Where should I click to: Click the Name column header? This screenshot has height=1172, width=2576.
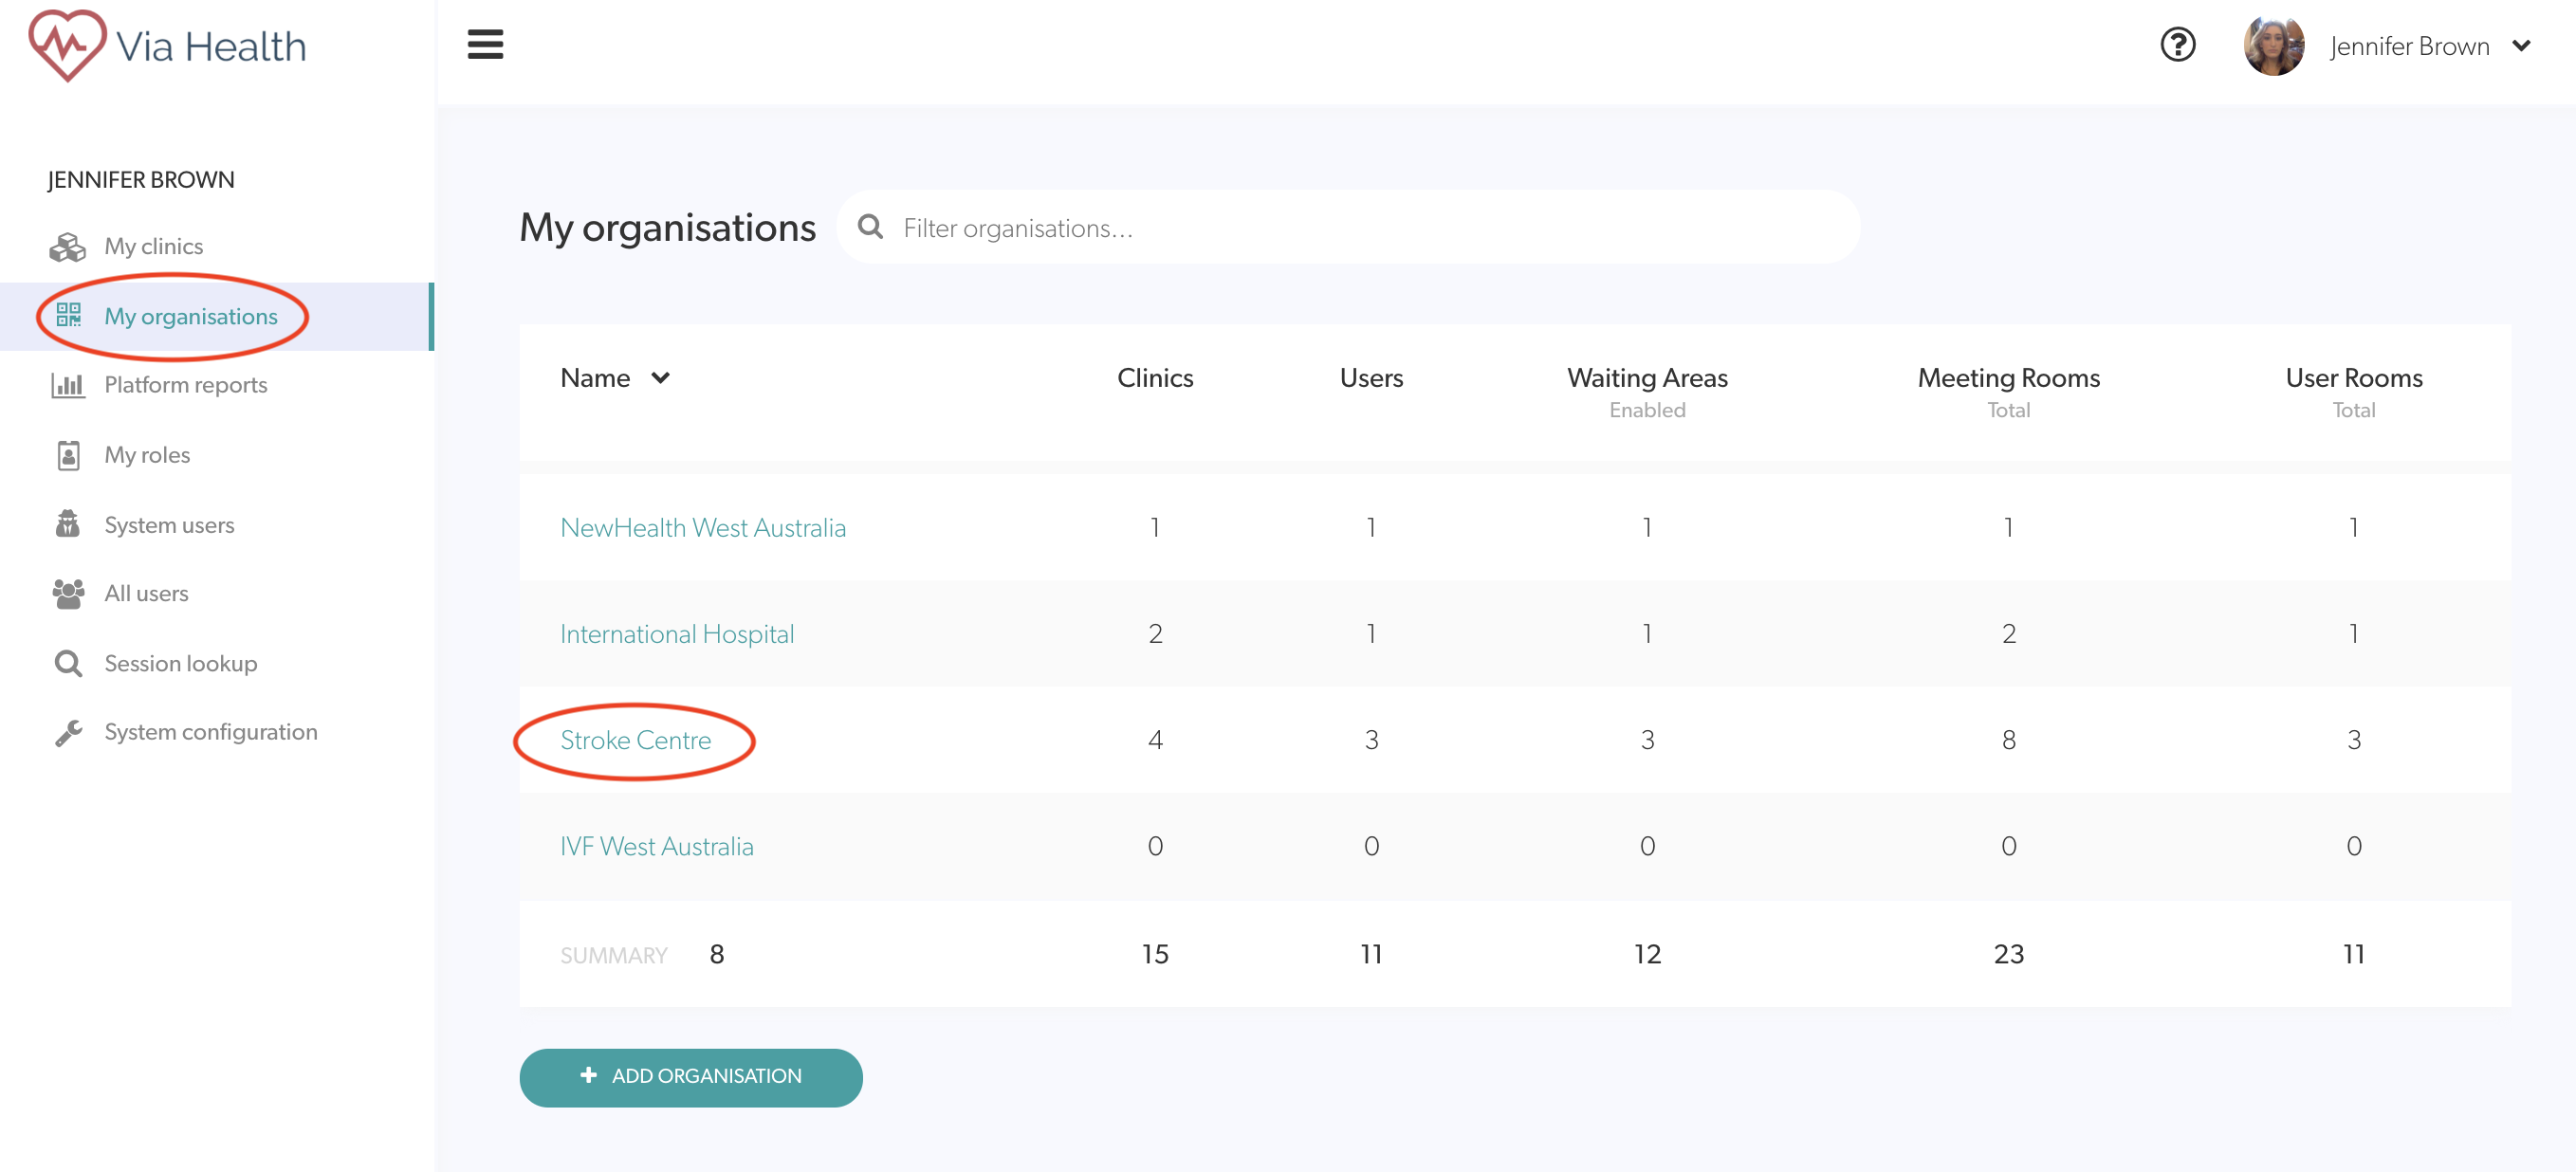pos(595,378)
